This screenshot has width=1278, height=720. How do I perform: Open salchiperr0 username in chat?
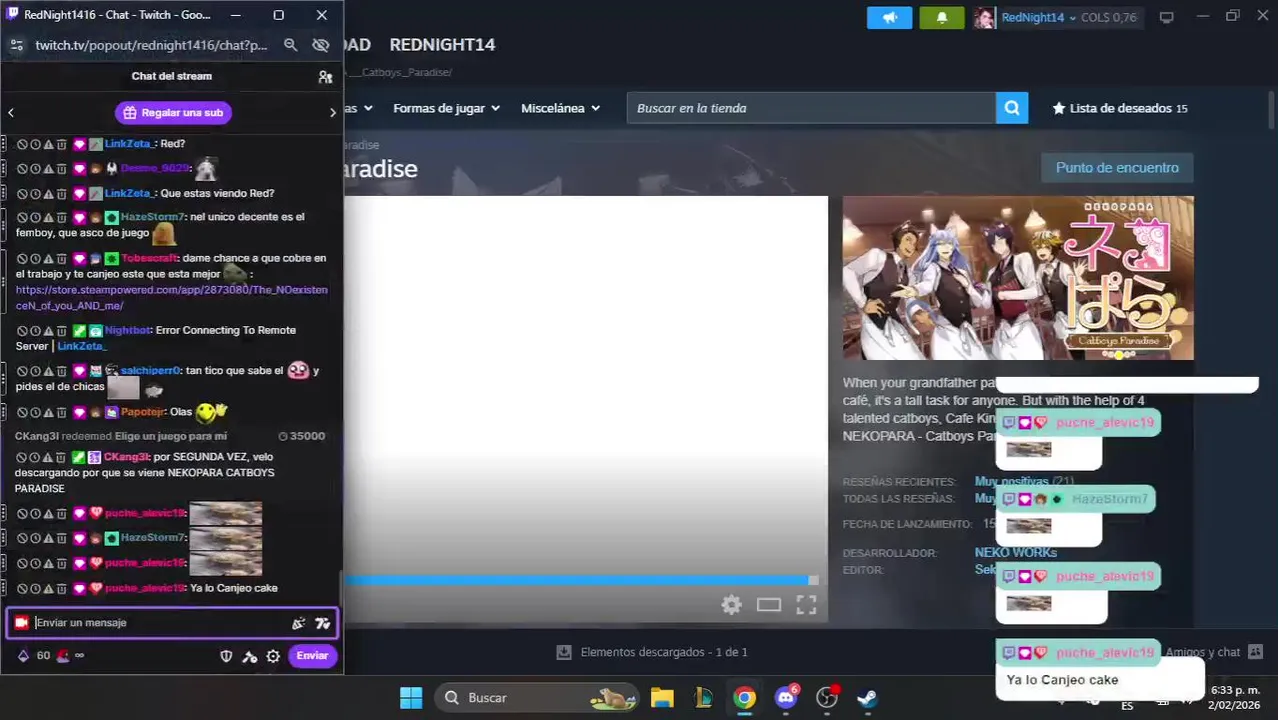pos(150,371)
